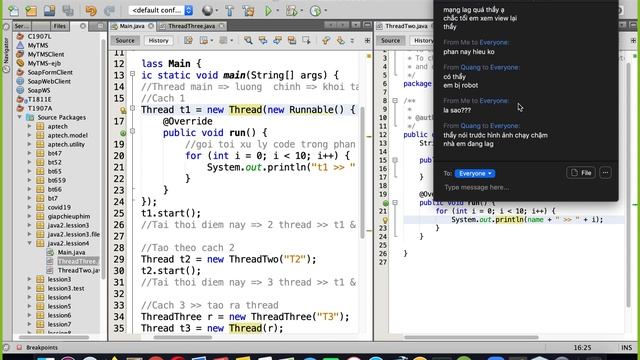Screen dimensions: 640x360
Task: Open the Ser... (Services) panel tab
Action: [22, 26]
